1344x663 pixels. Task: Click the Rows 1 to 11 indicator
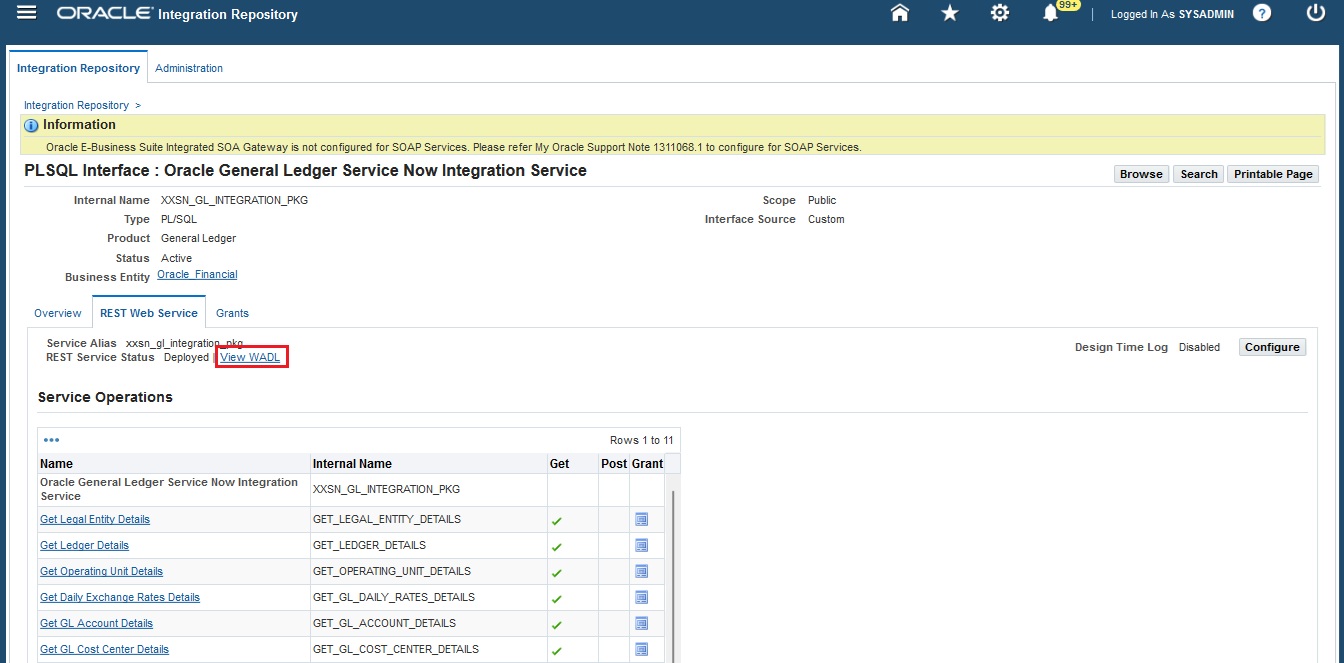tap(641, 440)
